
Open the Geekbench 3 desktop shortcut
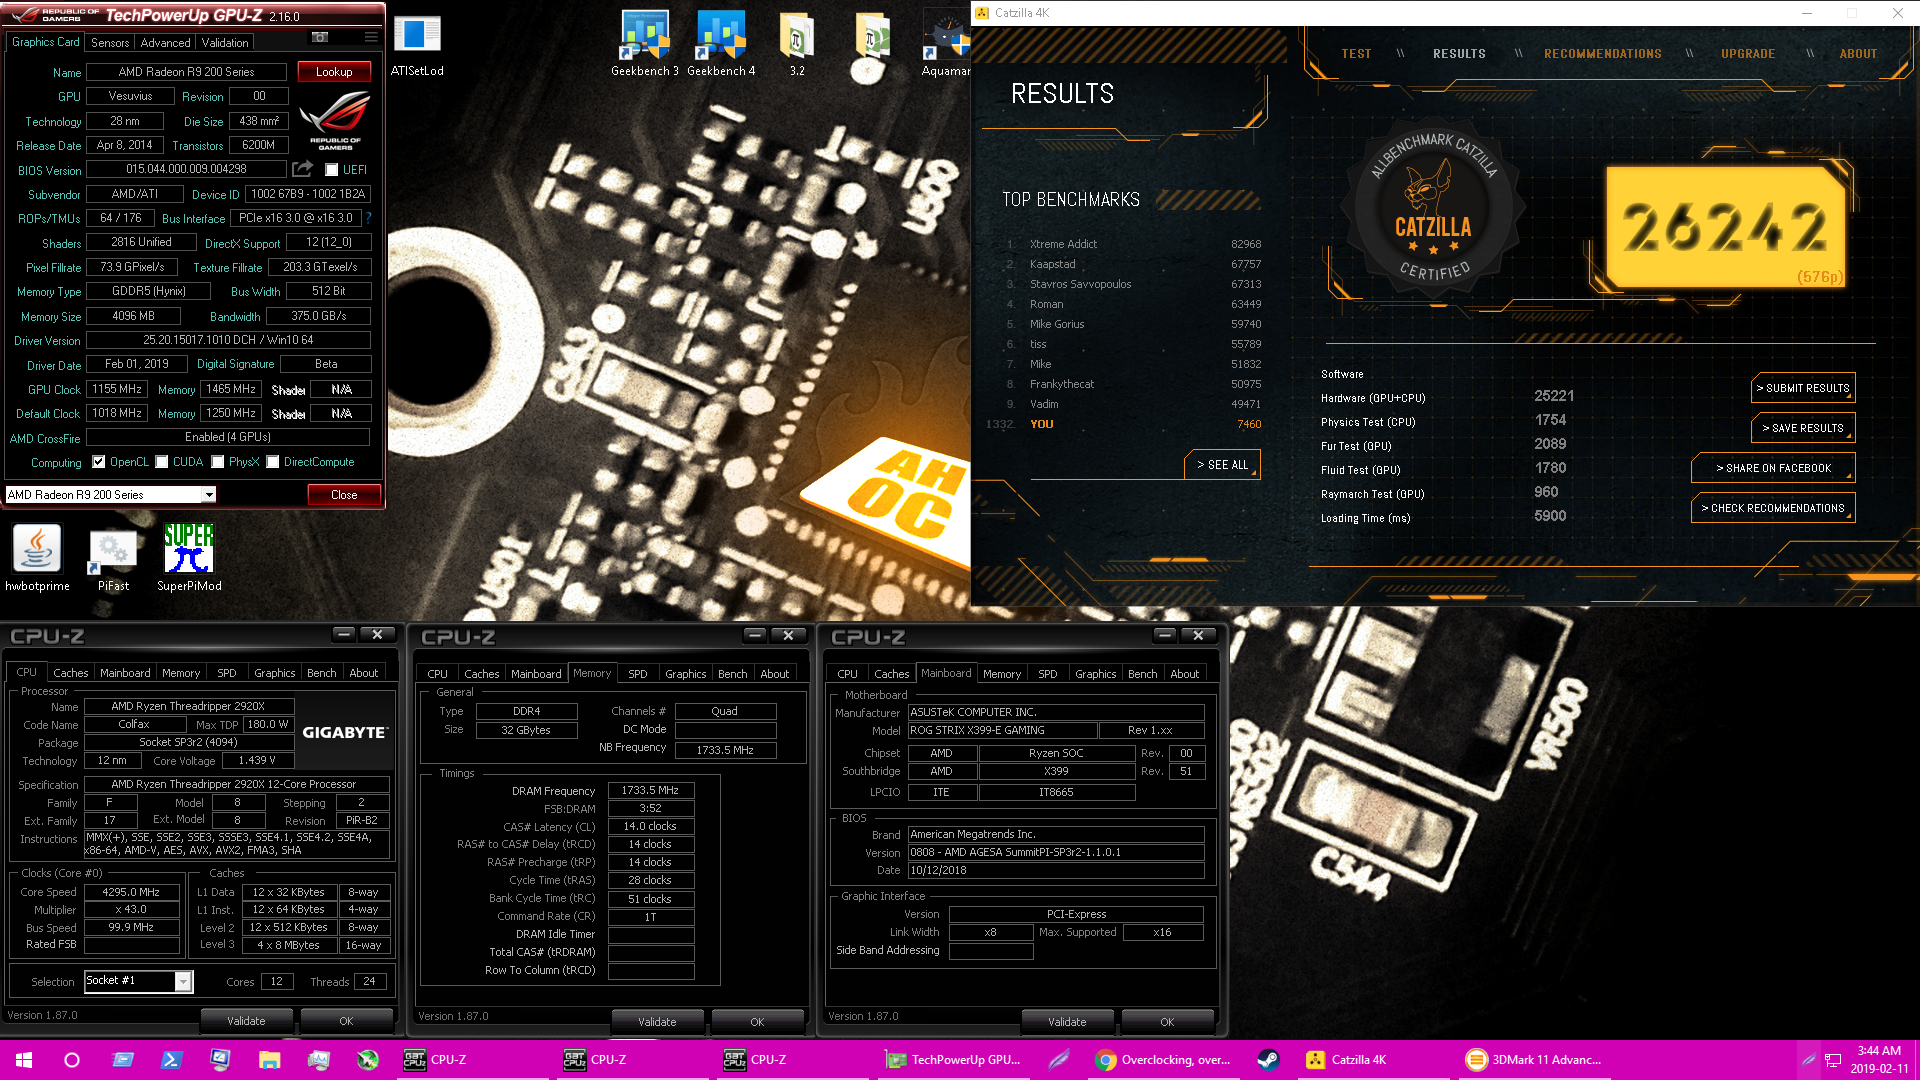tap(645, 44)
